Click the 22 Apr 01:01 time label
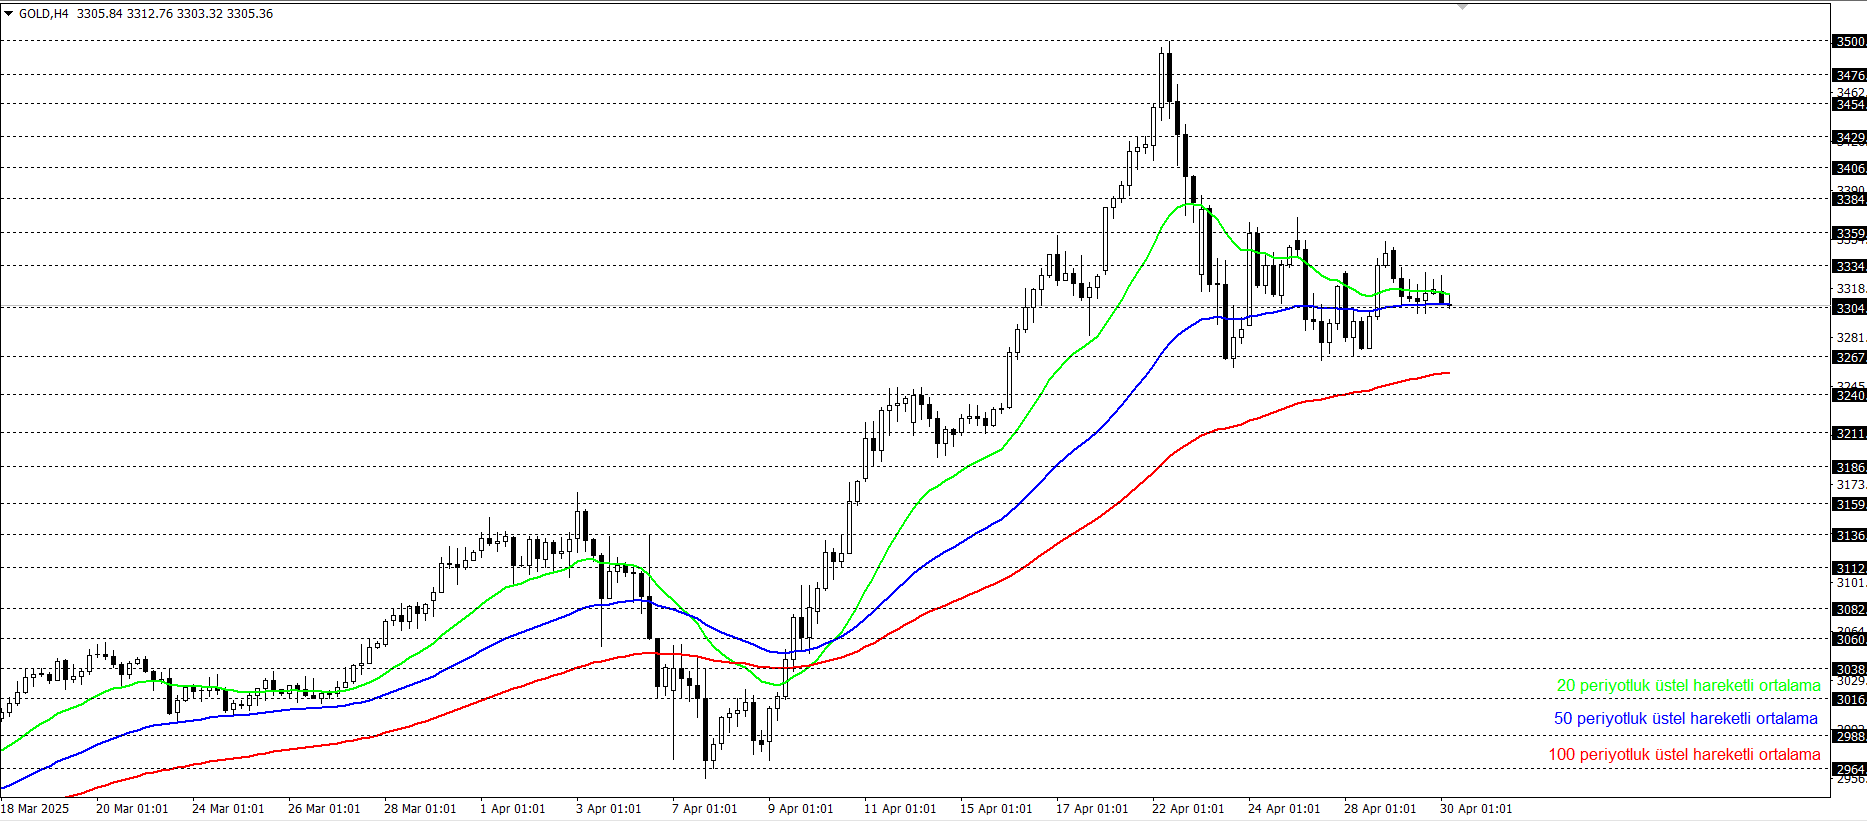 (1188, 809)
